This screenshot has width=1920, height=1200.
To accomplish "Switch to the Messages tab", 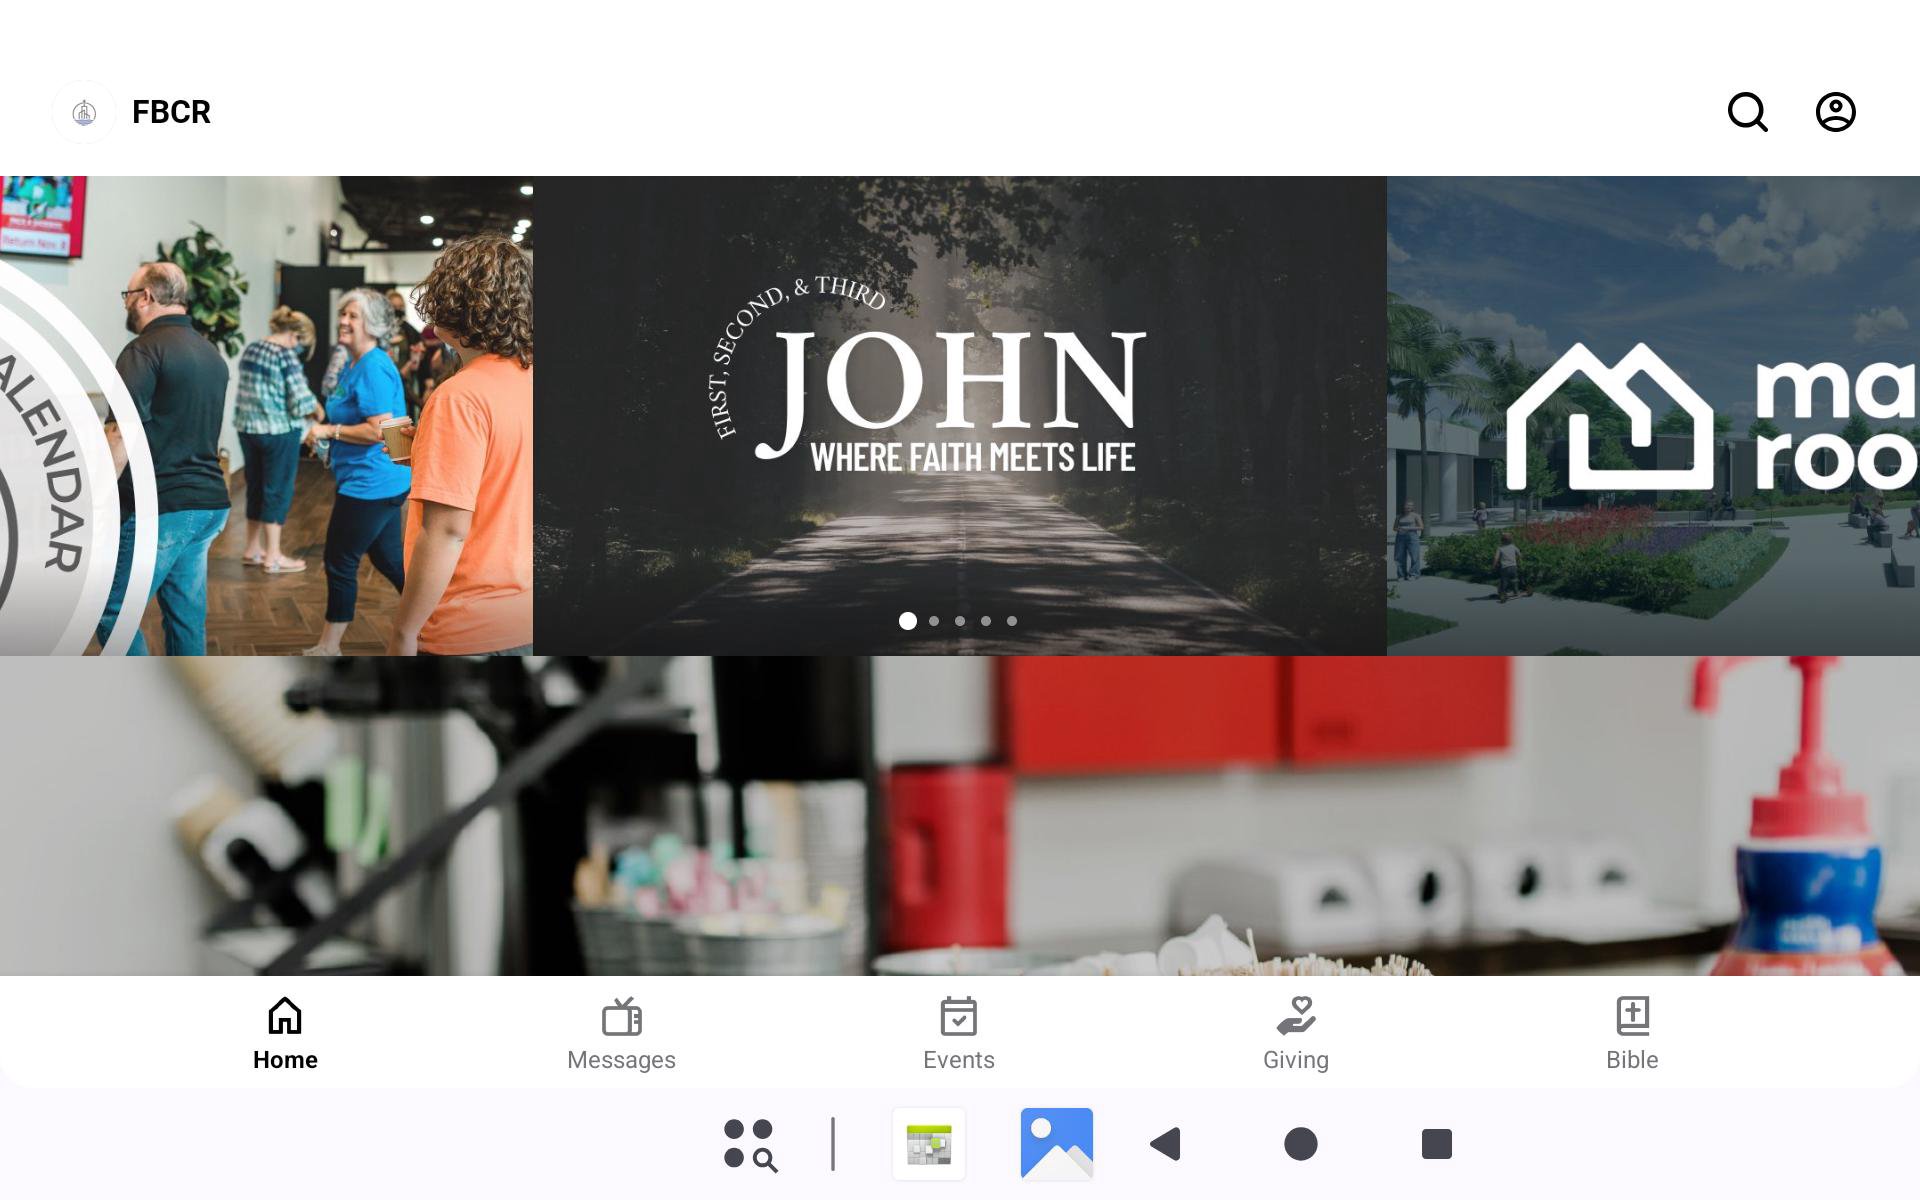I will [x=621, y=1034].
